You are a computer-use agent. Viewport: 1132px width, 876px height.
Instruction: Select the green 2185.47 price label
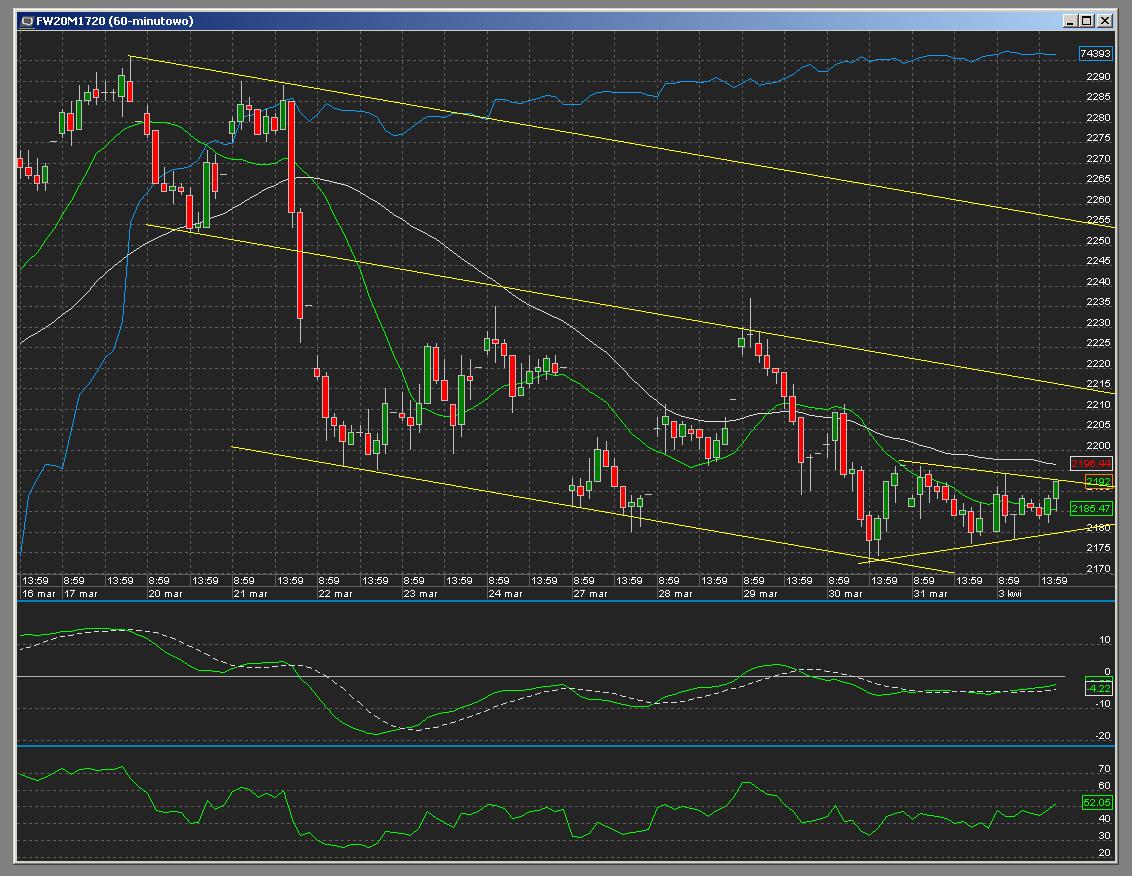(1091, 509)
